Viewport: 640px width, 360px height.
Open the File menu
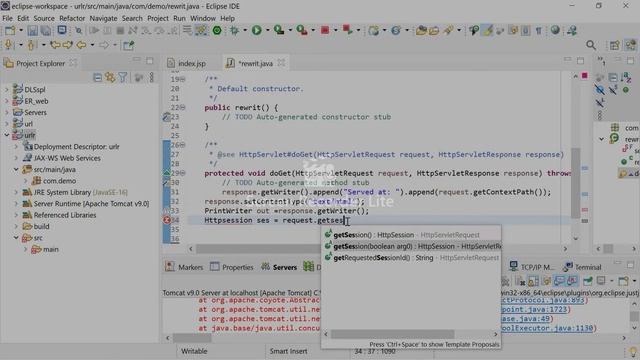pos(7,18)
